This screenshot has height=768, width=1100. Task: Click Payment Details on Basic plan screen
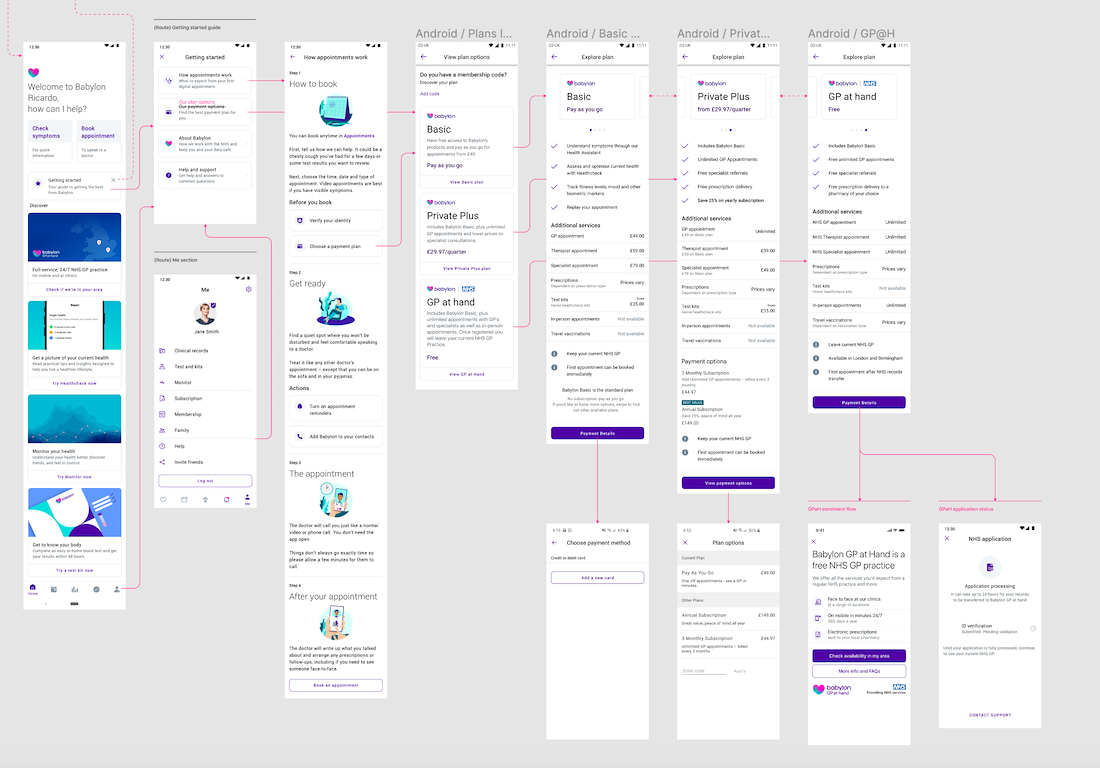[598, 433]
